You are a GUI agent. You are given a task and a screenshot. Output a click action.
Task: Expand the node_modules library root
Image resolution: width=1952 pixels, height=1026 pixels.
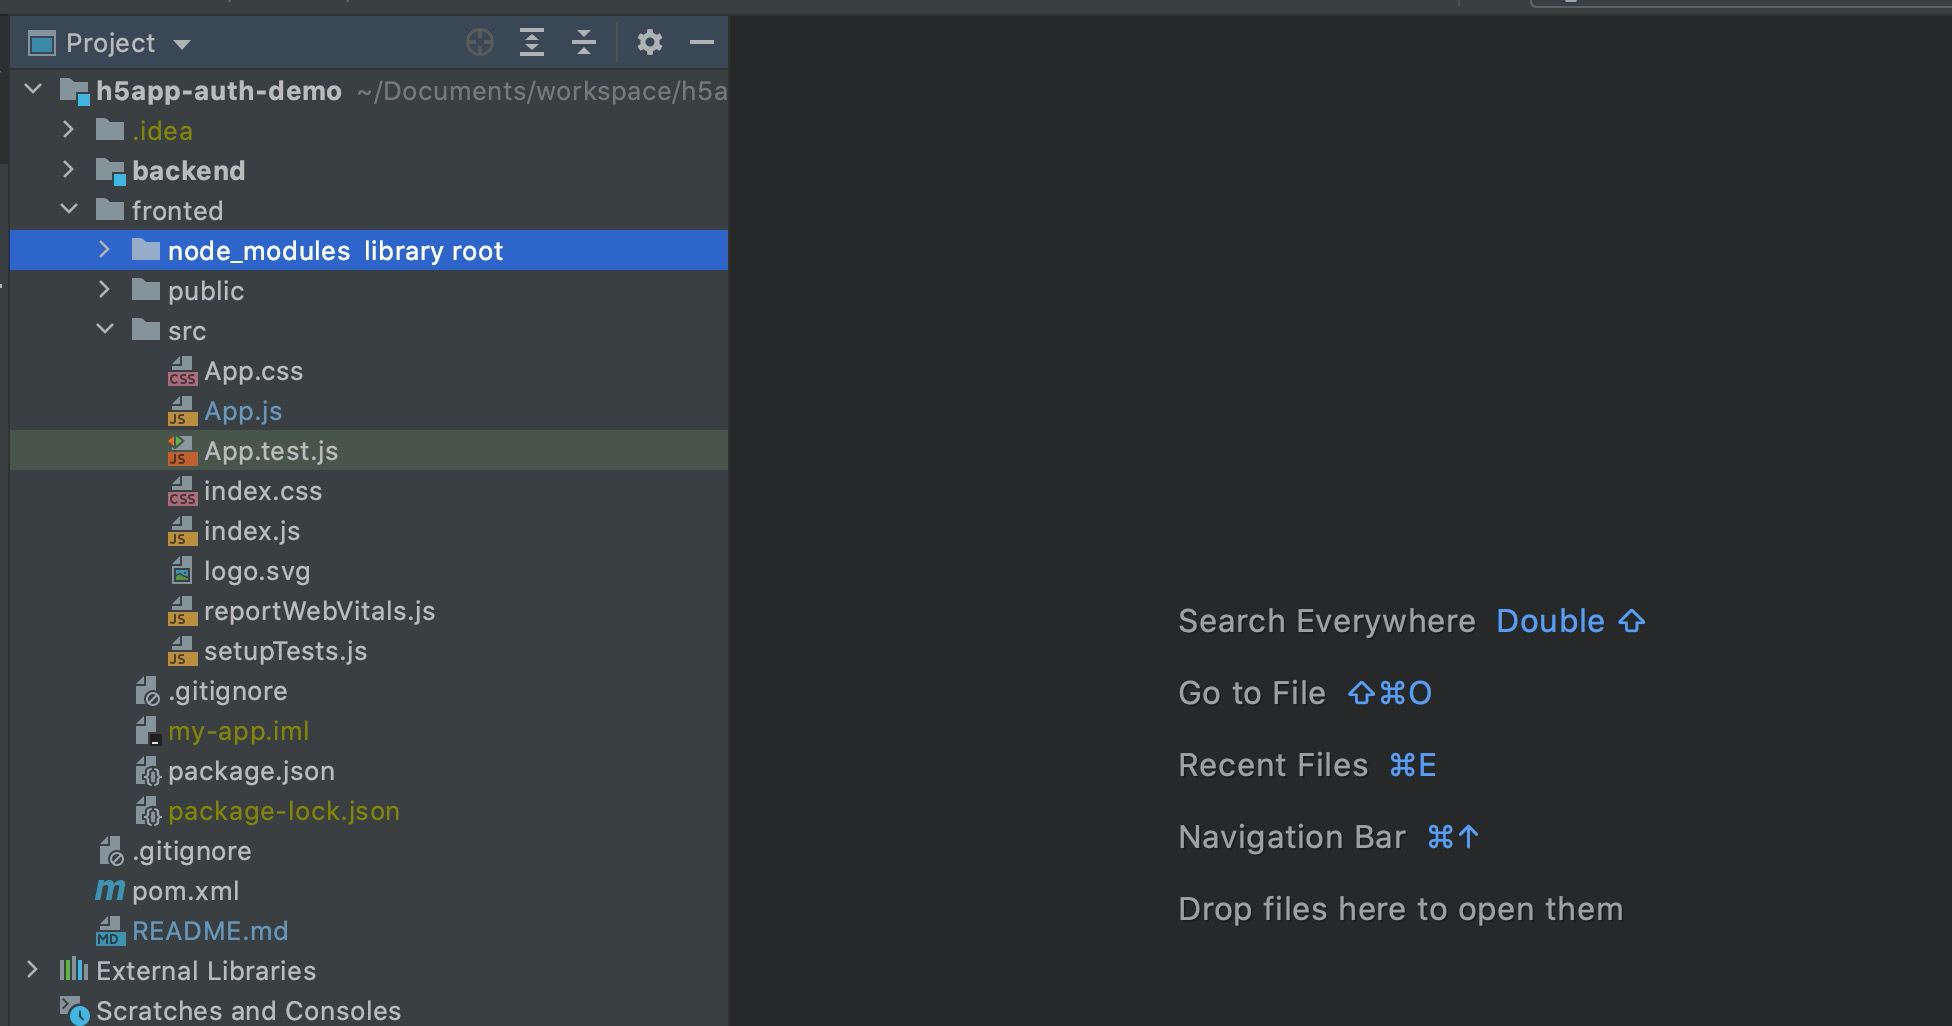[104, 250]
